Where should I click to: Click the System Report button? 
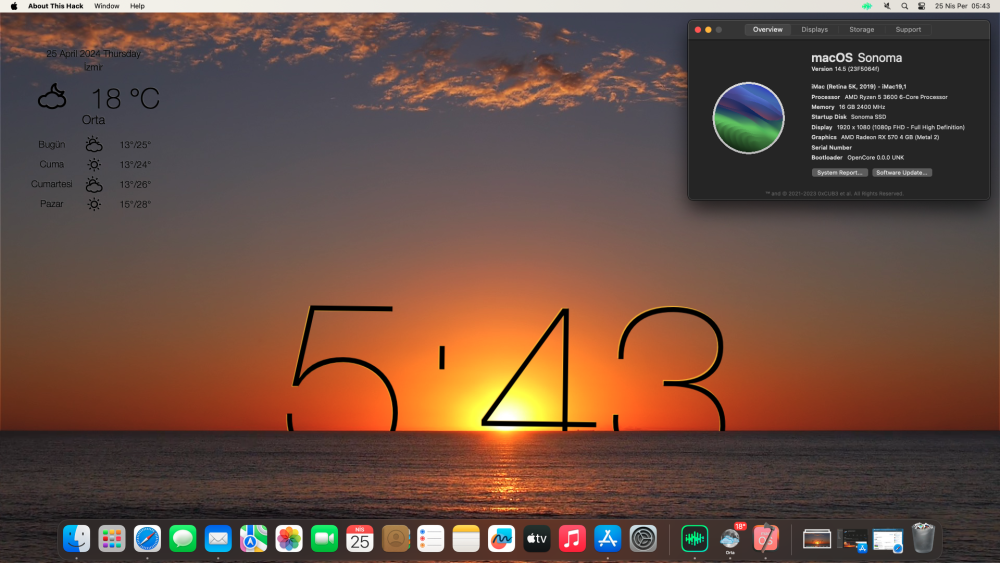[x=839, y=172]
